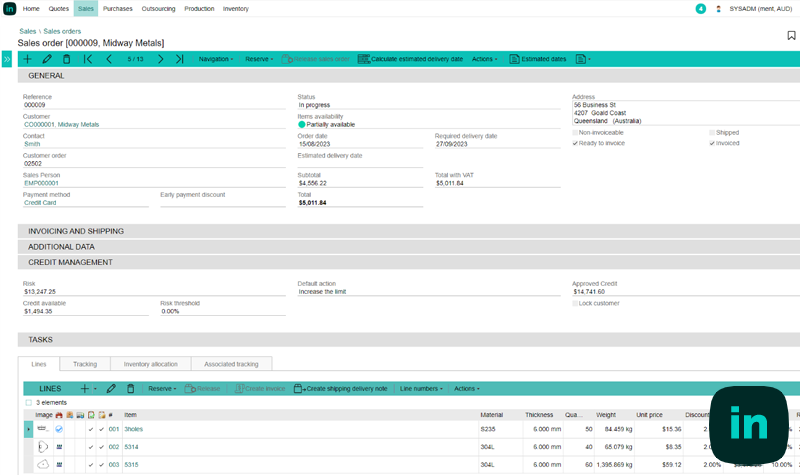The width and height of the screenshot is (800, 475).
Task: Delete sales order using top trash icon
Action: coord(66,59)
